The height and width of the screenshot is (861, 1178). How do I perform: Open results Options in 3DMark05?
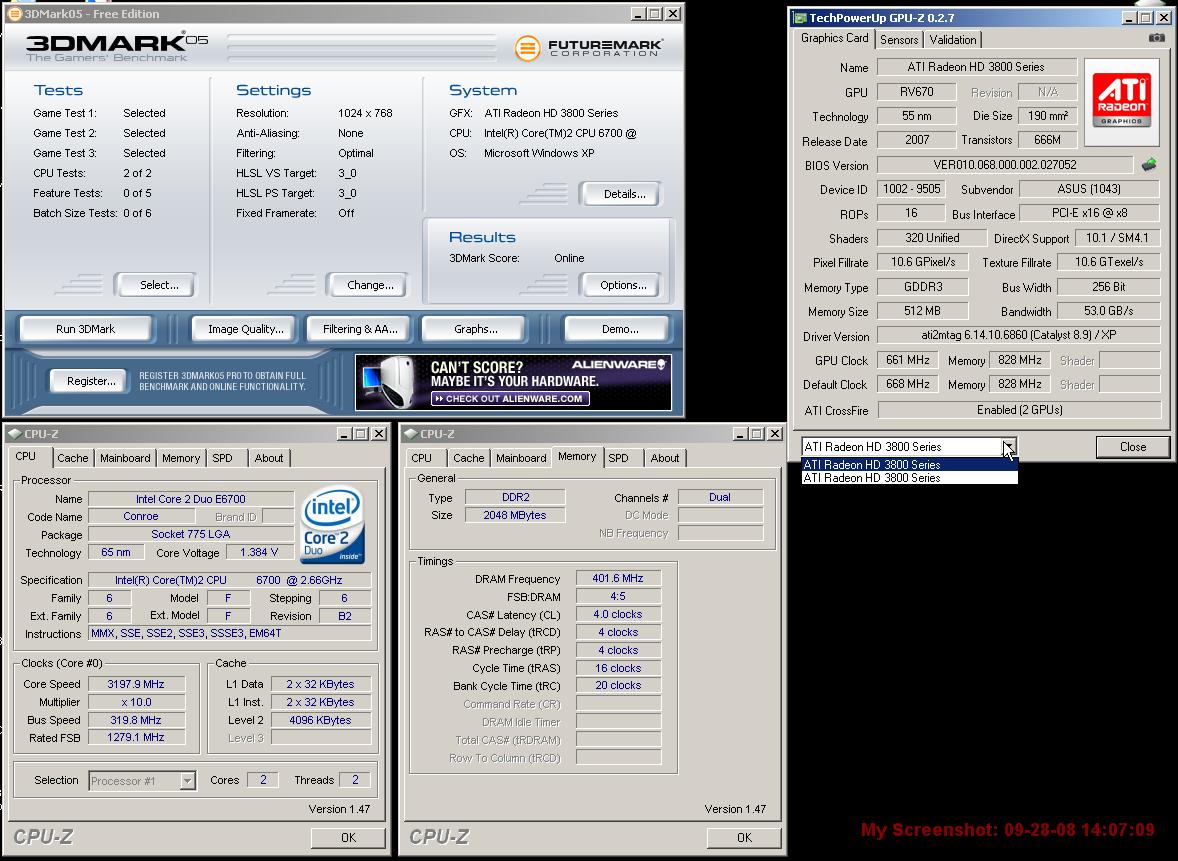click(x=623, y=285)
